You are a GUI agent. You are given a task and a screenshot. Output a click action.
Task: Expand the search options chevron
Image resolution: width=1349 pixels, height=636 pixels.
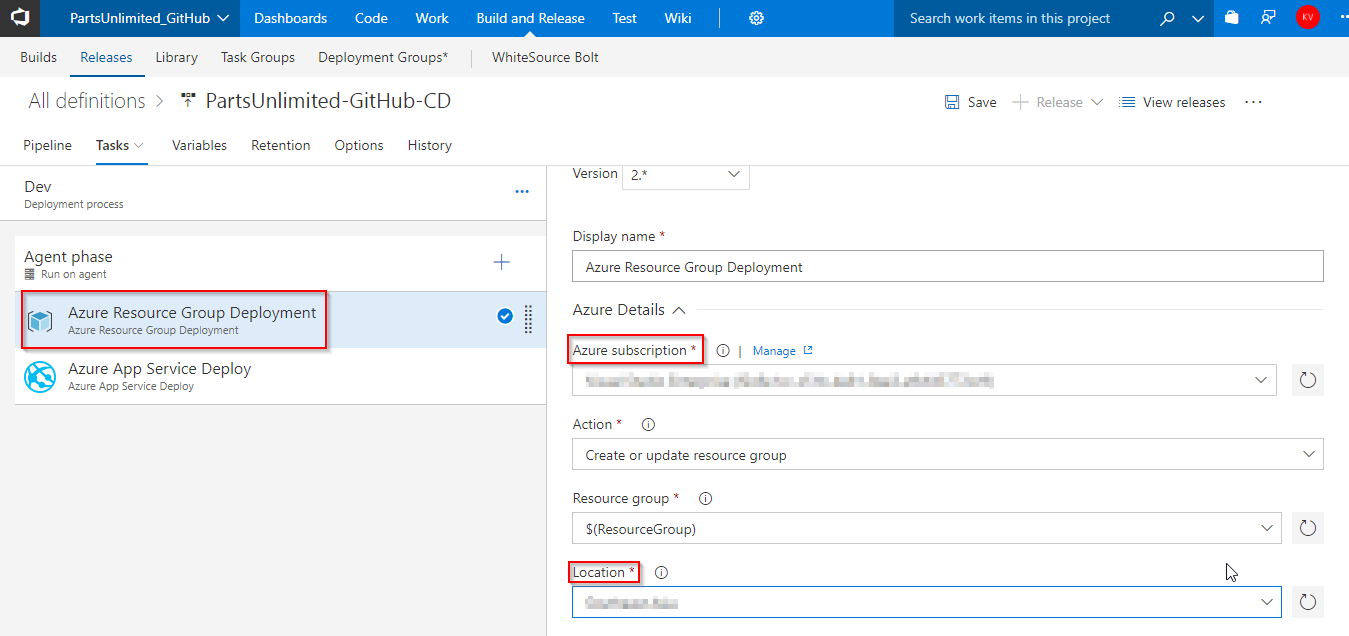pyautogui.click(x=1199, y=18)
